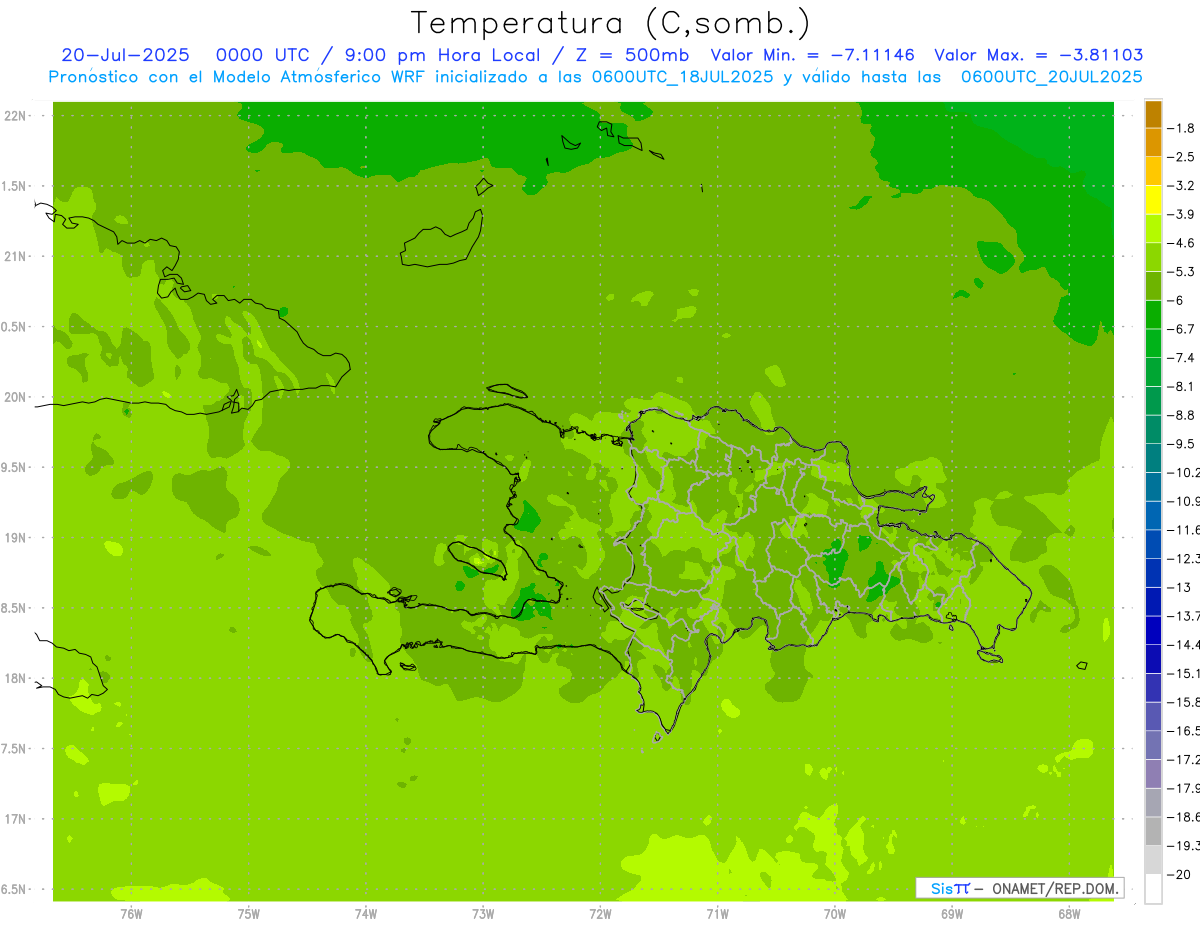
Task: Pick the white swatch below -20
Action: (1153, 889)
